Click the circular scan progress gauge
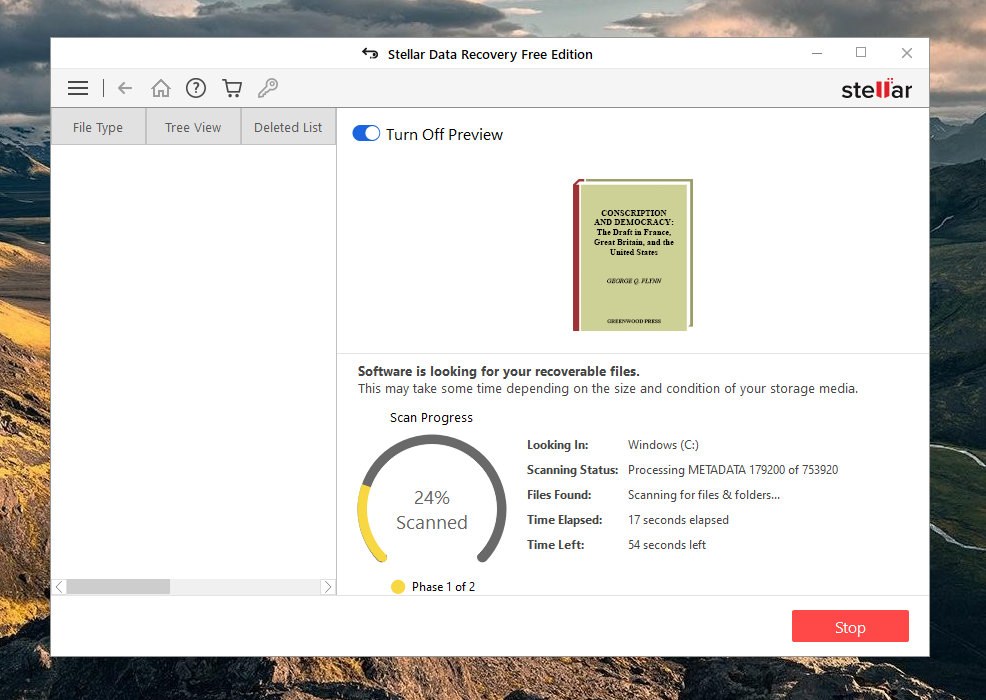The image size is (986, 700). pos(431,498)
